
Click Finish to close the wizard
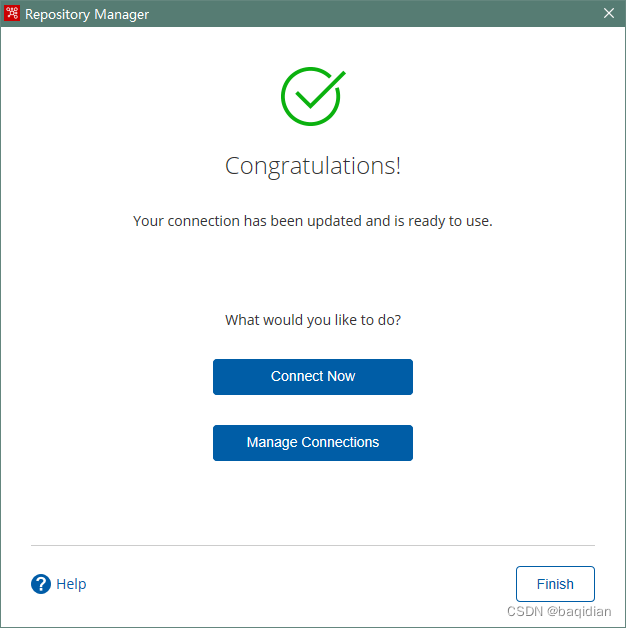pos(555,584)
